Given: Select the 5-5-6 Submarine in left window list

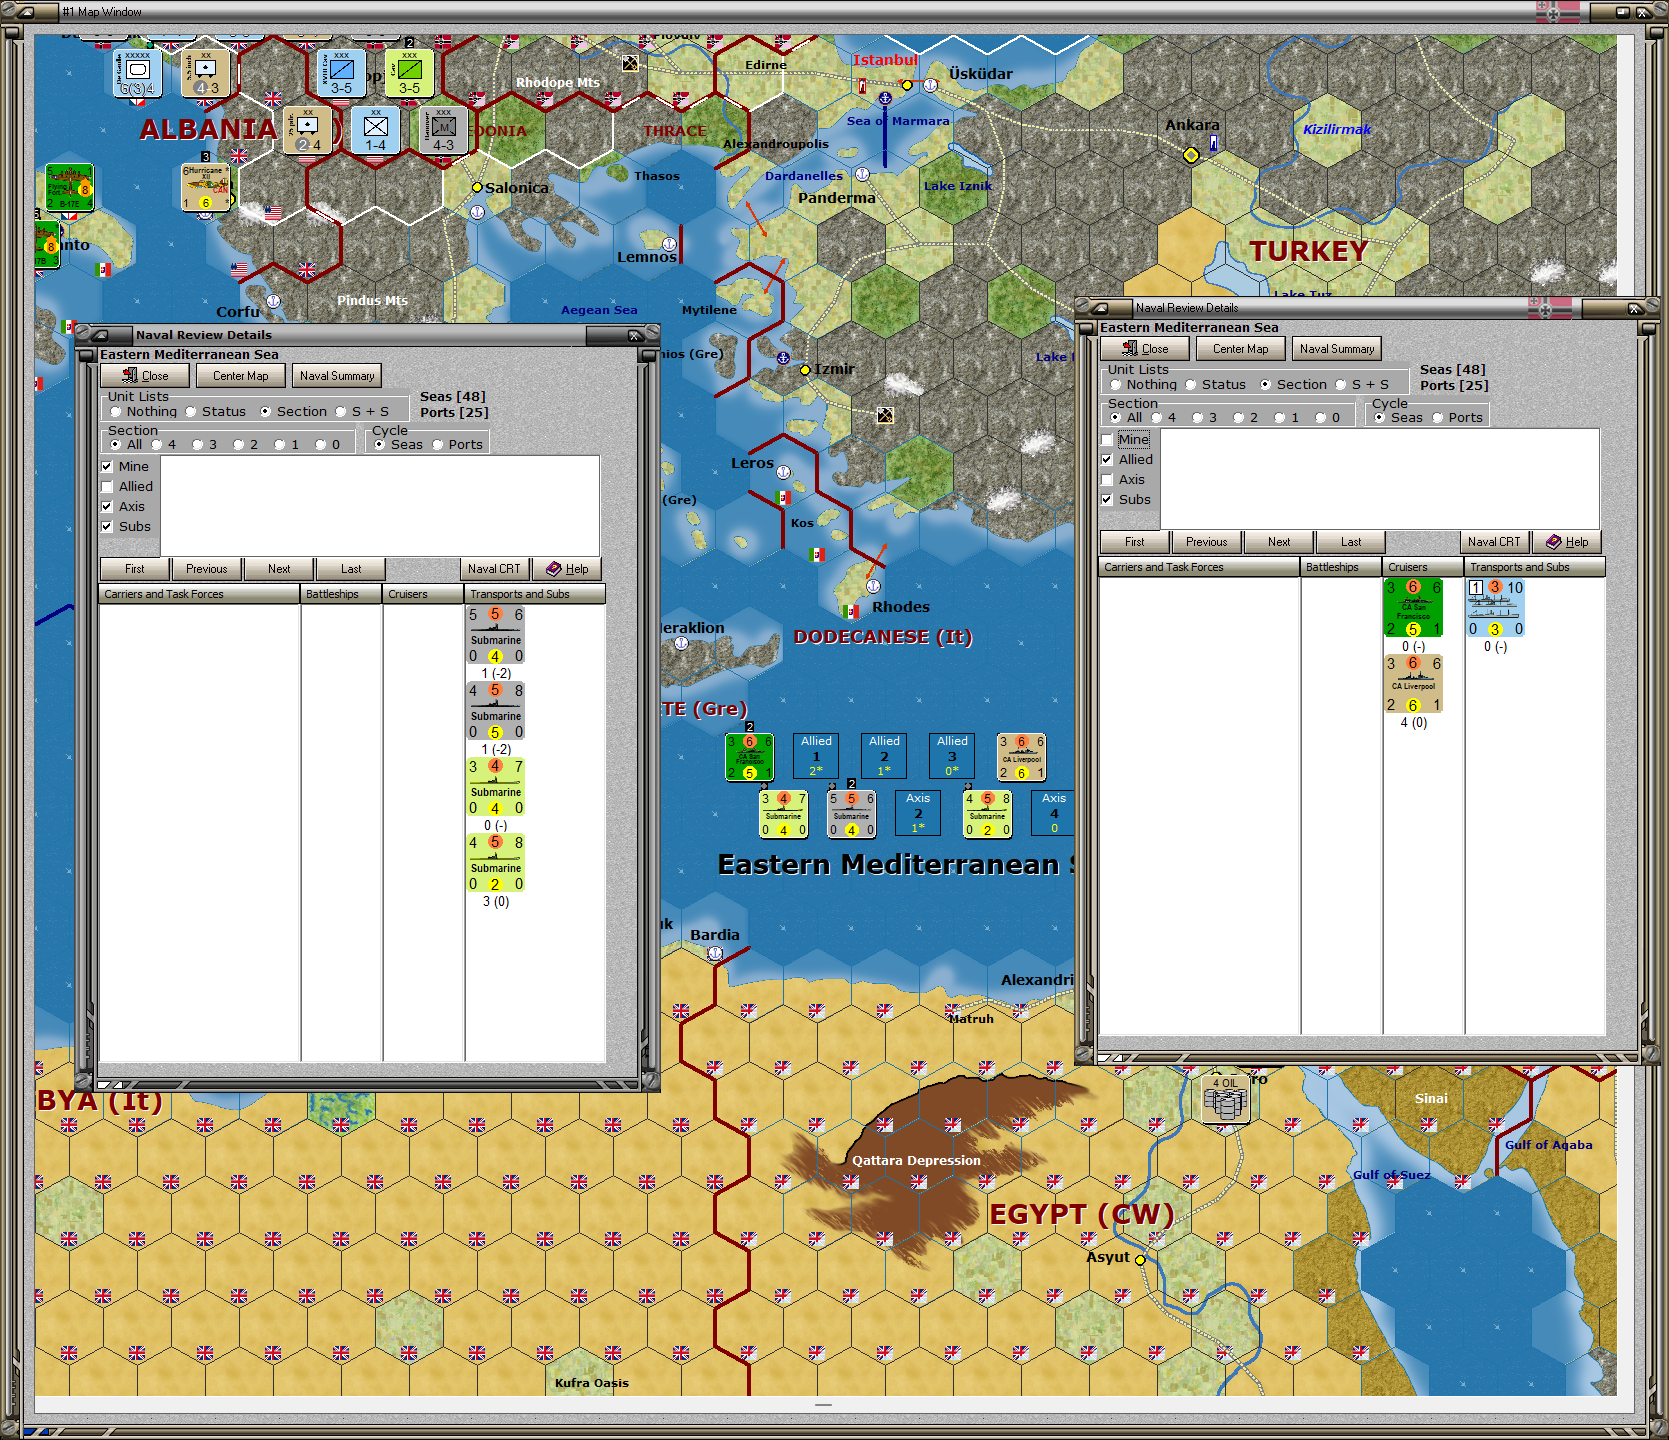Looking at the screenshot, I should tap(496, 635).
